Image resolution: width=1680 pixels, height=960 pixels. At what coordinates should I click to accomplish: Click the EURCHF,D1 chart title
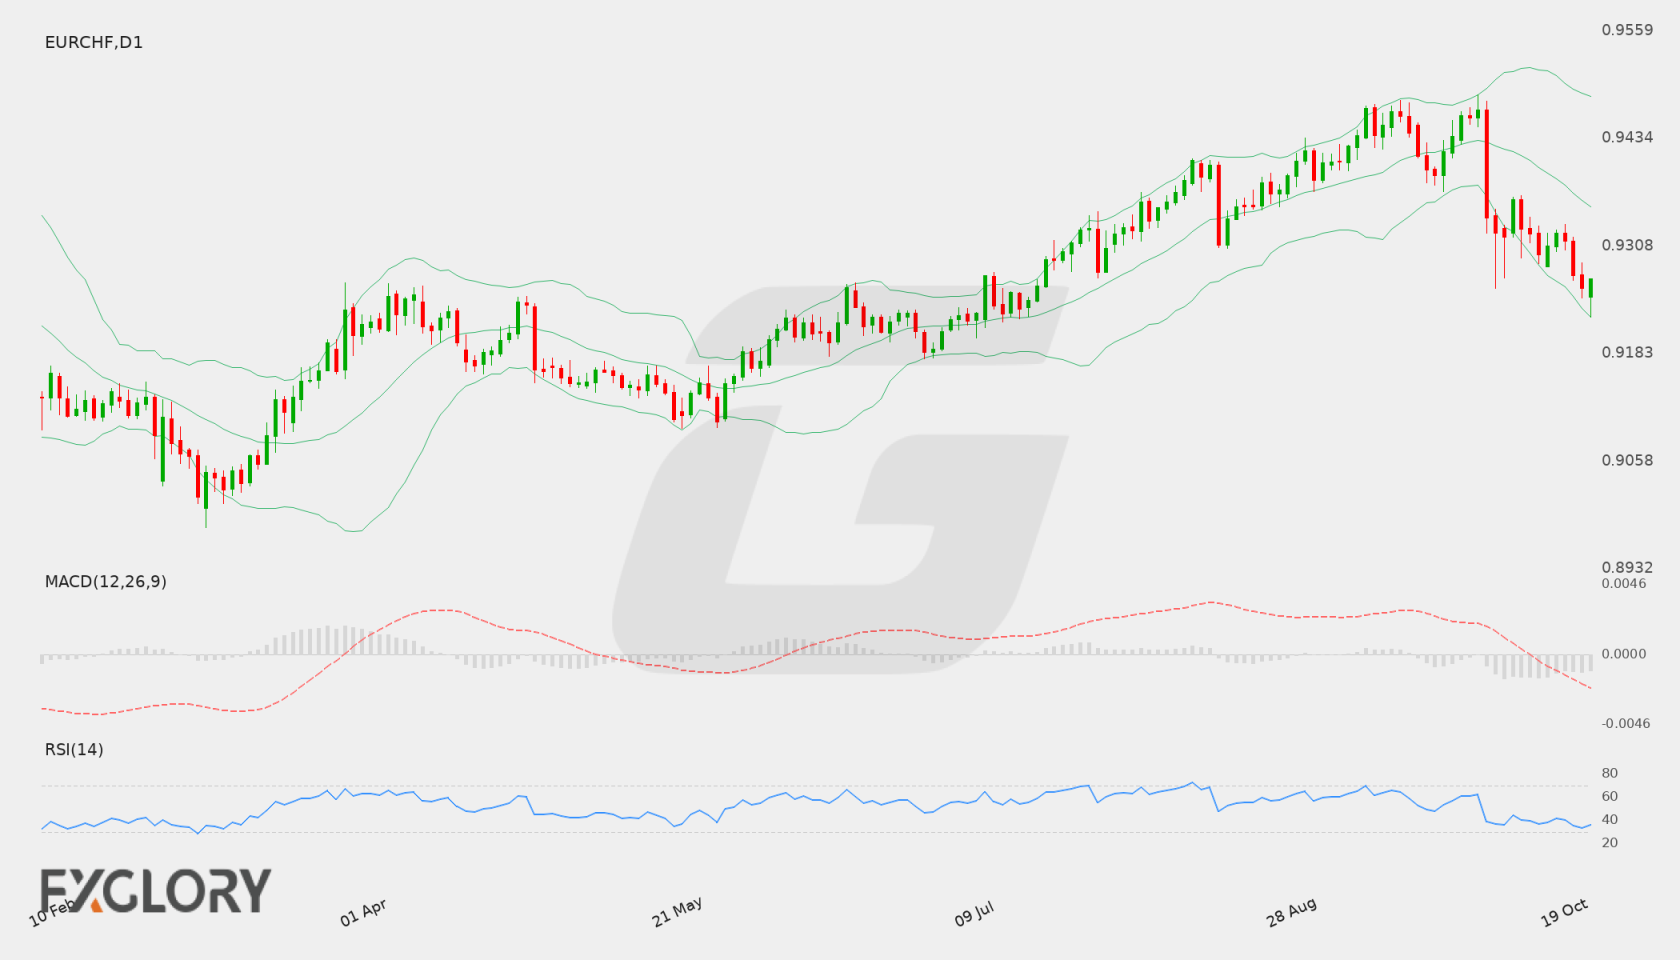pyautogui.click(x=94, y=42)
